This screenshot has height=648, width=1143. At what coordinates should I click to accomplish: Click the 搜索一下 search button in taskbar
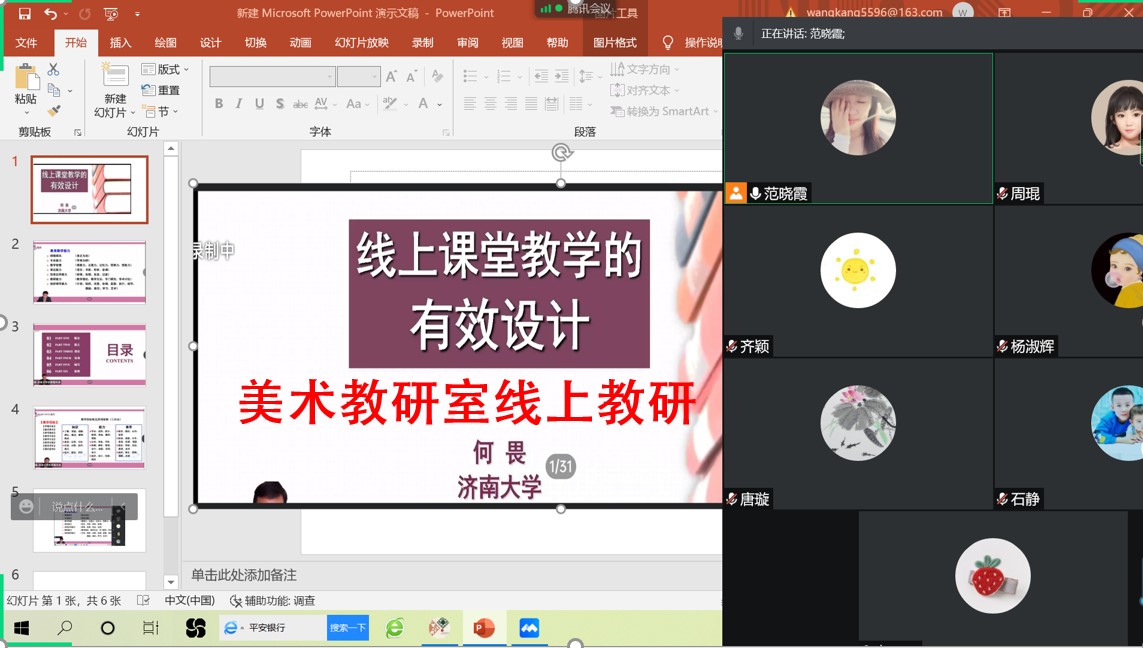(347, 628)
